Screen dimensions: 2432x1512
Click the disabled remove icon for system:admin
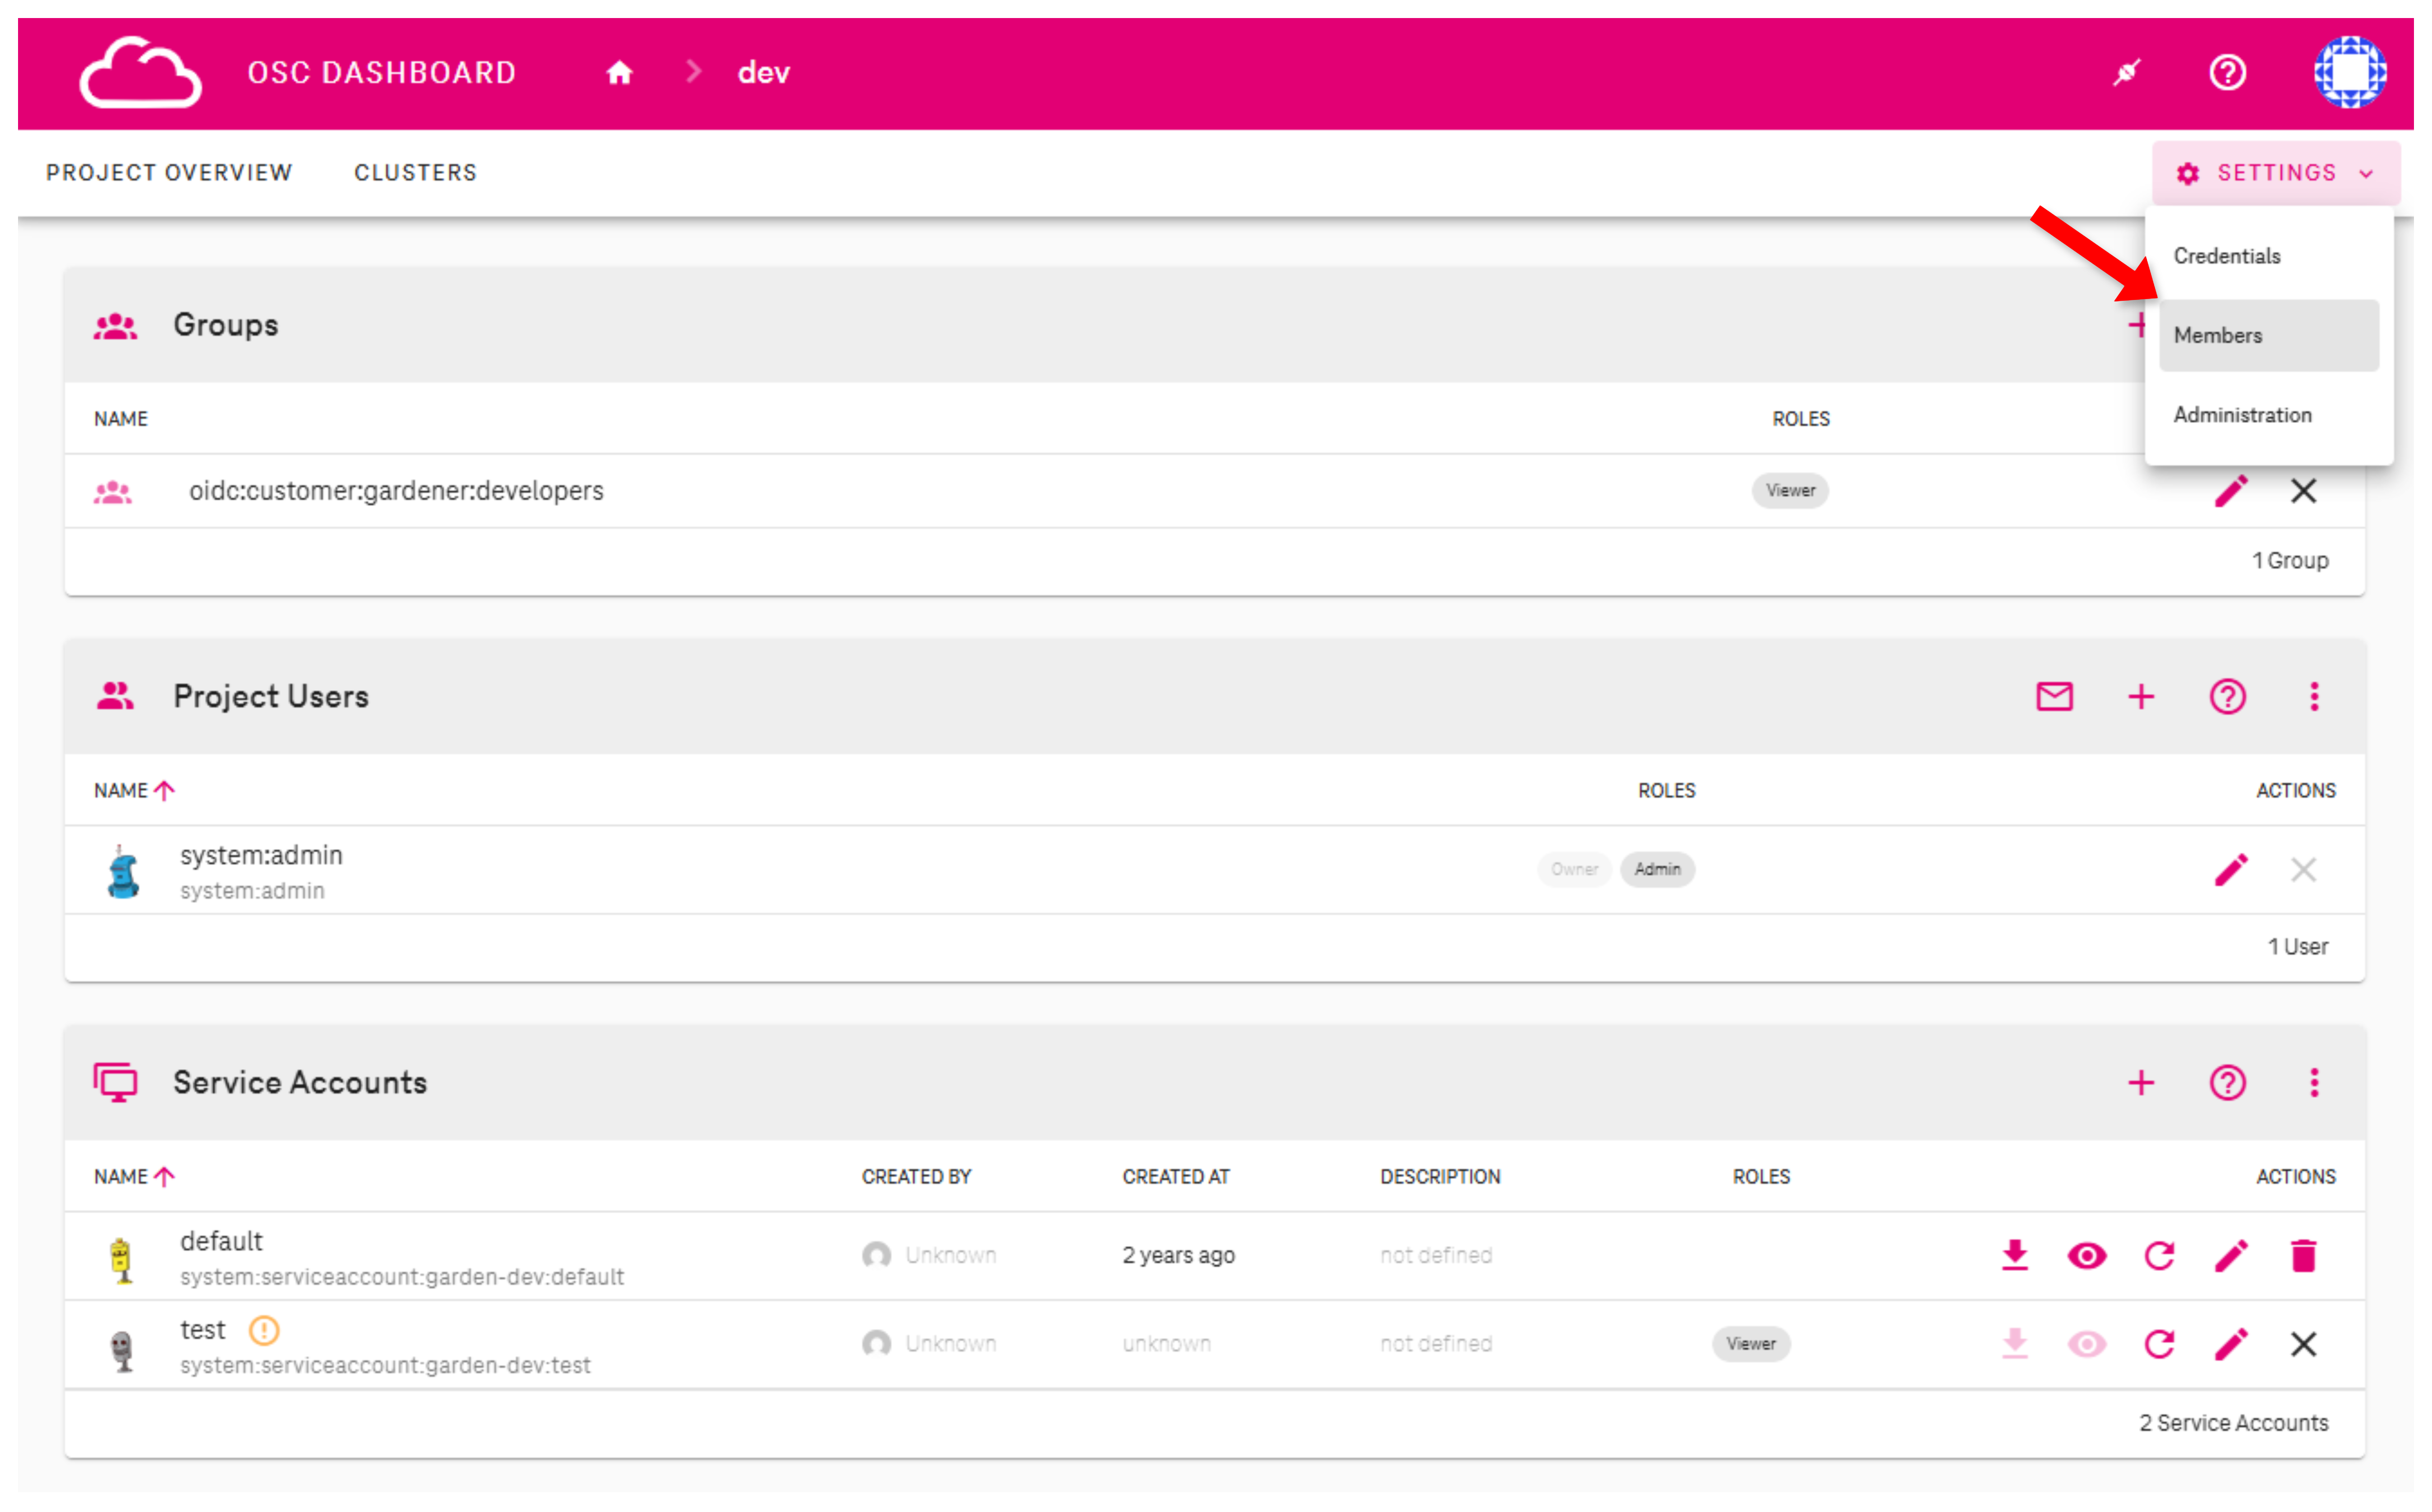[2303, 870]
